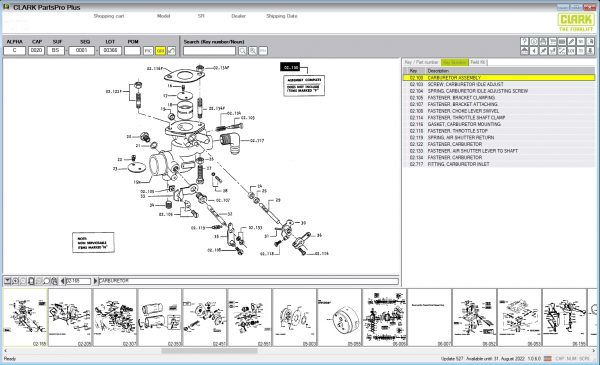Select SPRING, CARBURETOR IDLE ADJUSTING SCREW row
Image resolution: width=600 pixels, height=365 pixels.
coord(499,91)
